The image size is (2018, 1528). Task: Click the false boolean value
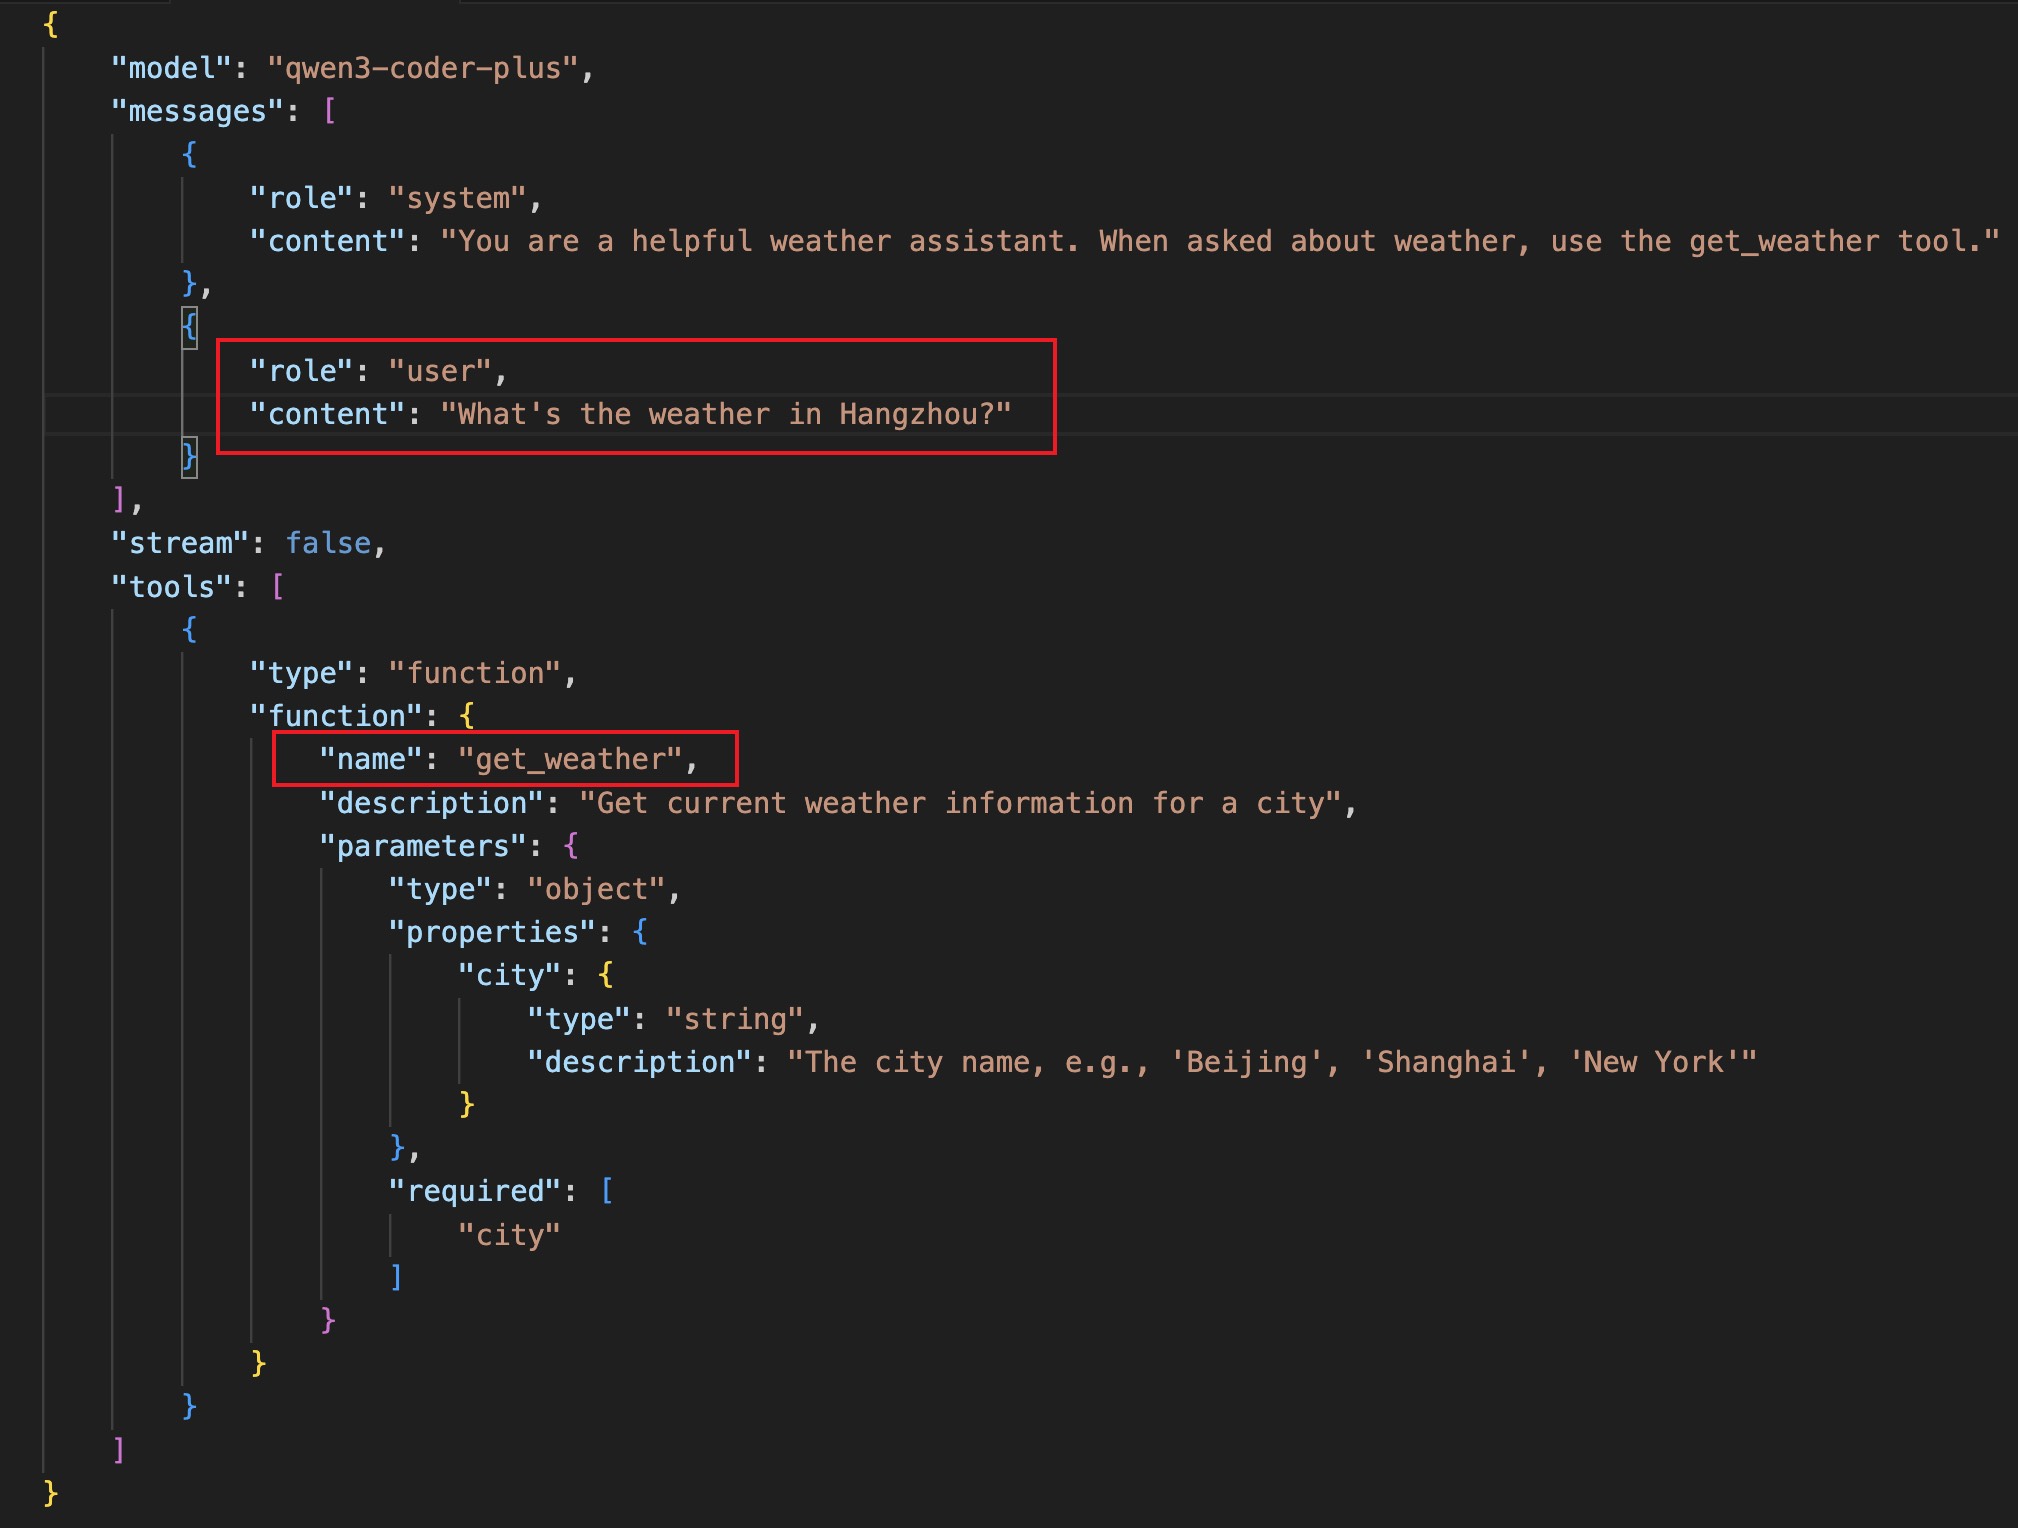328,543
